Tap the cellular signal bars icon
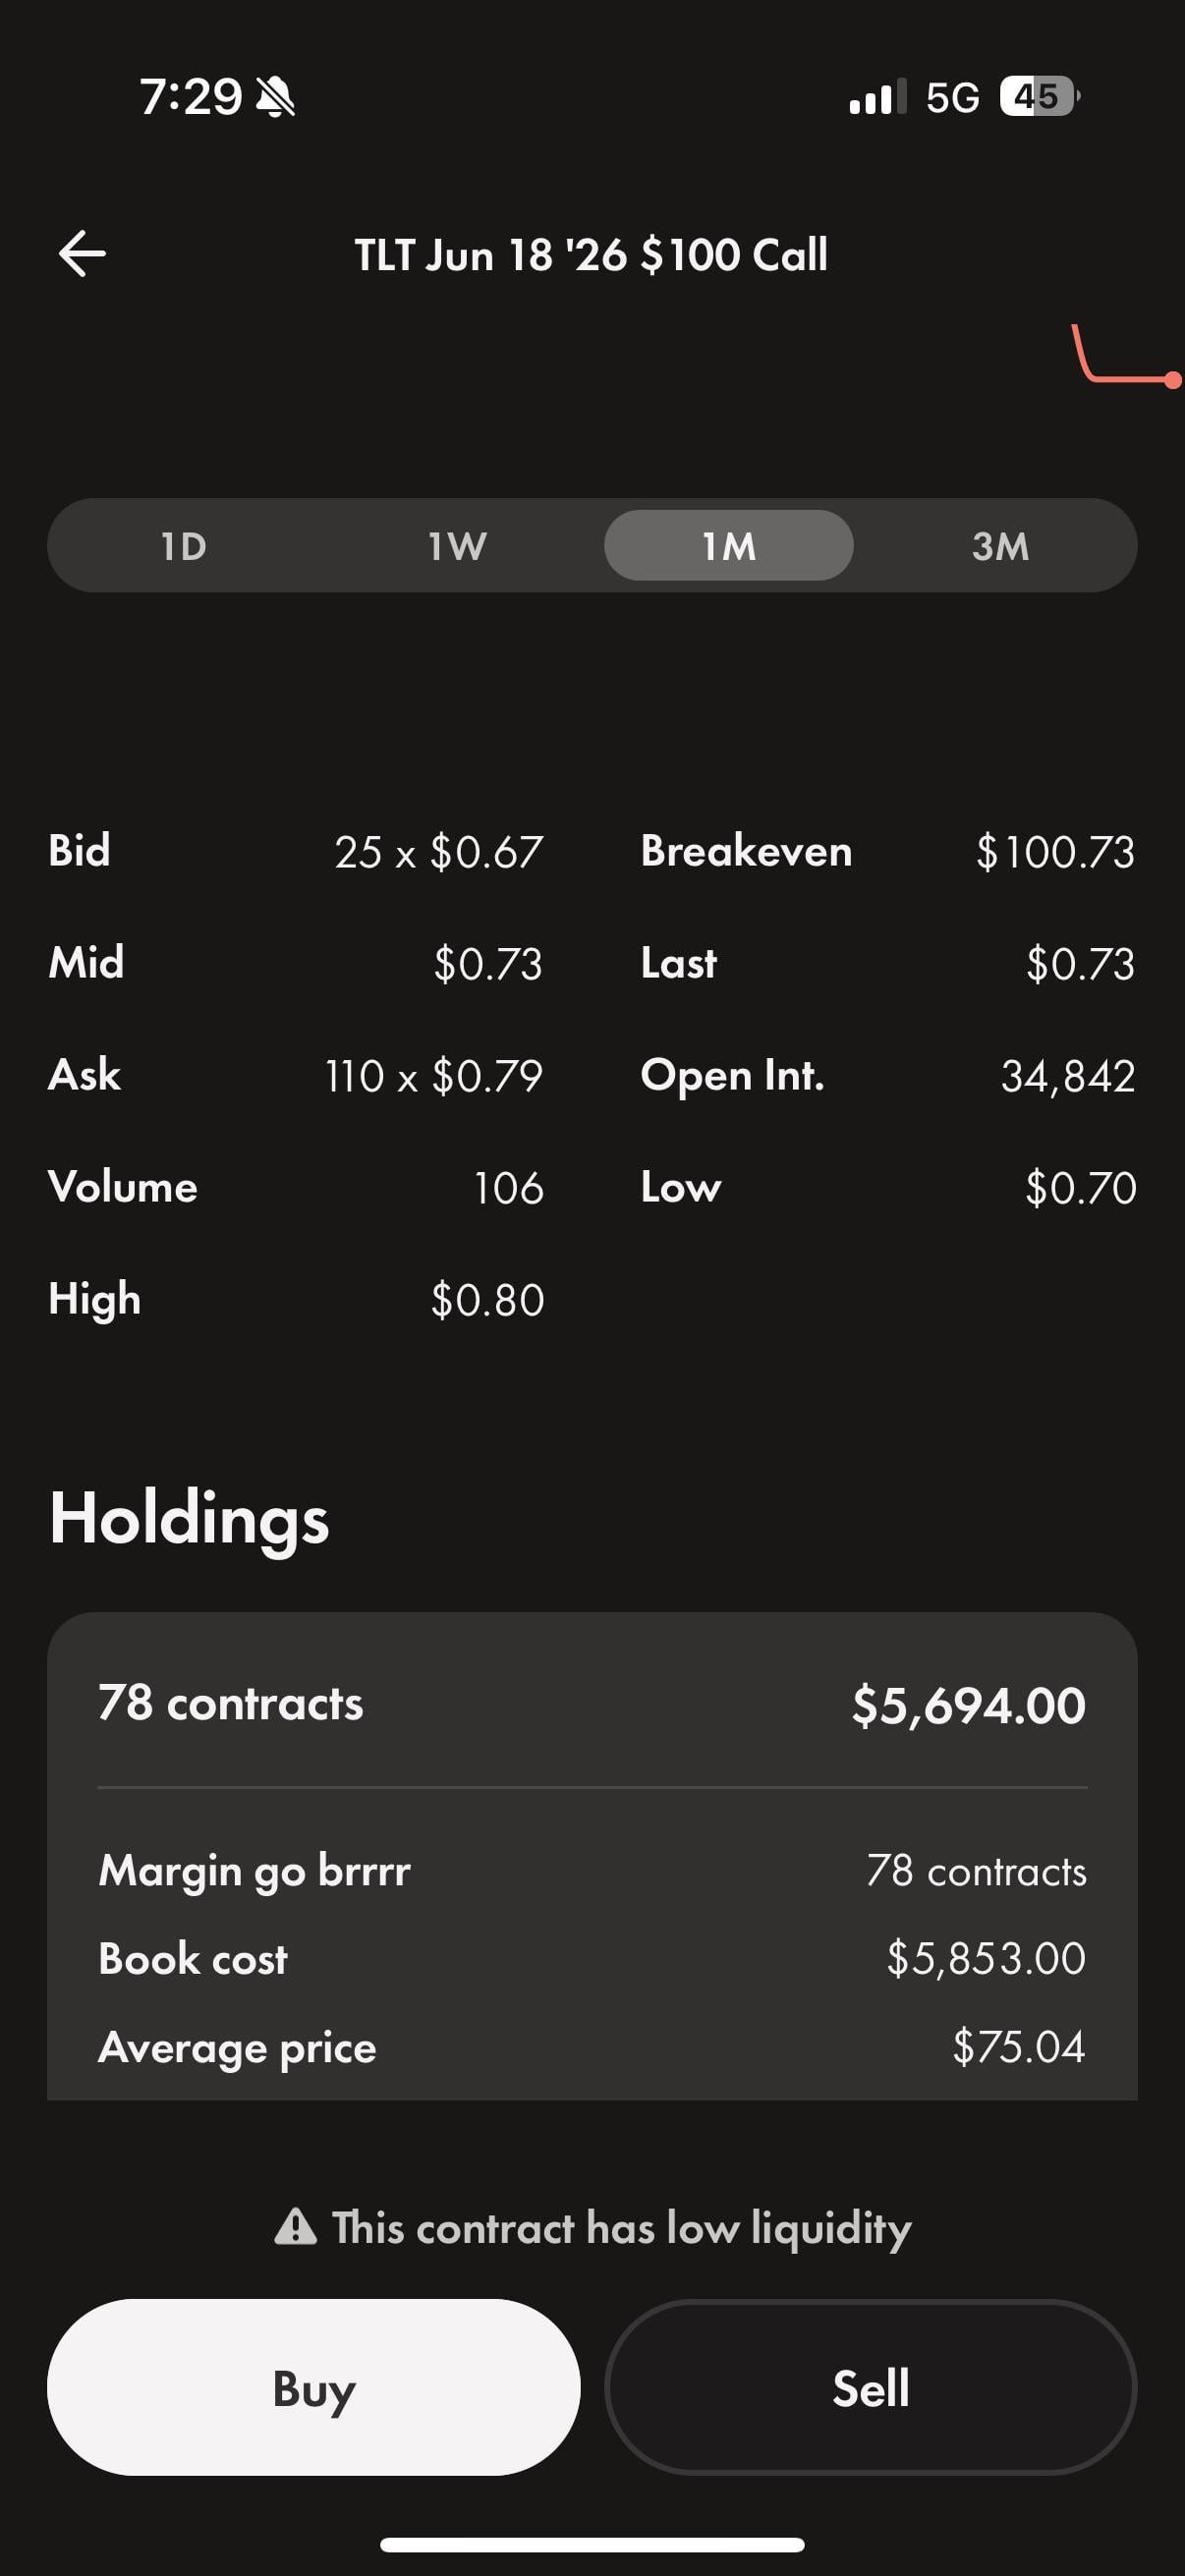 click(x=877, y=97)
